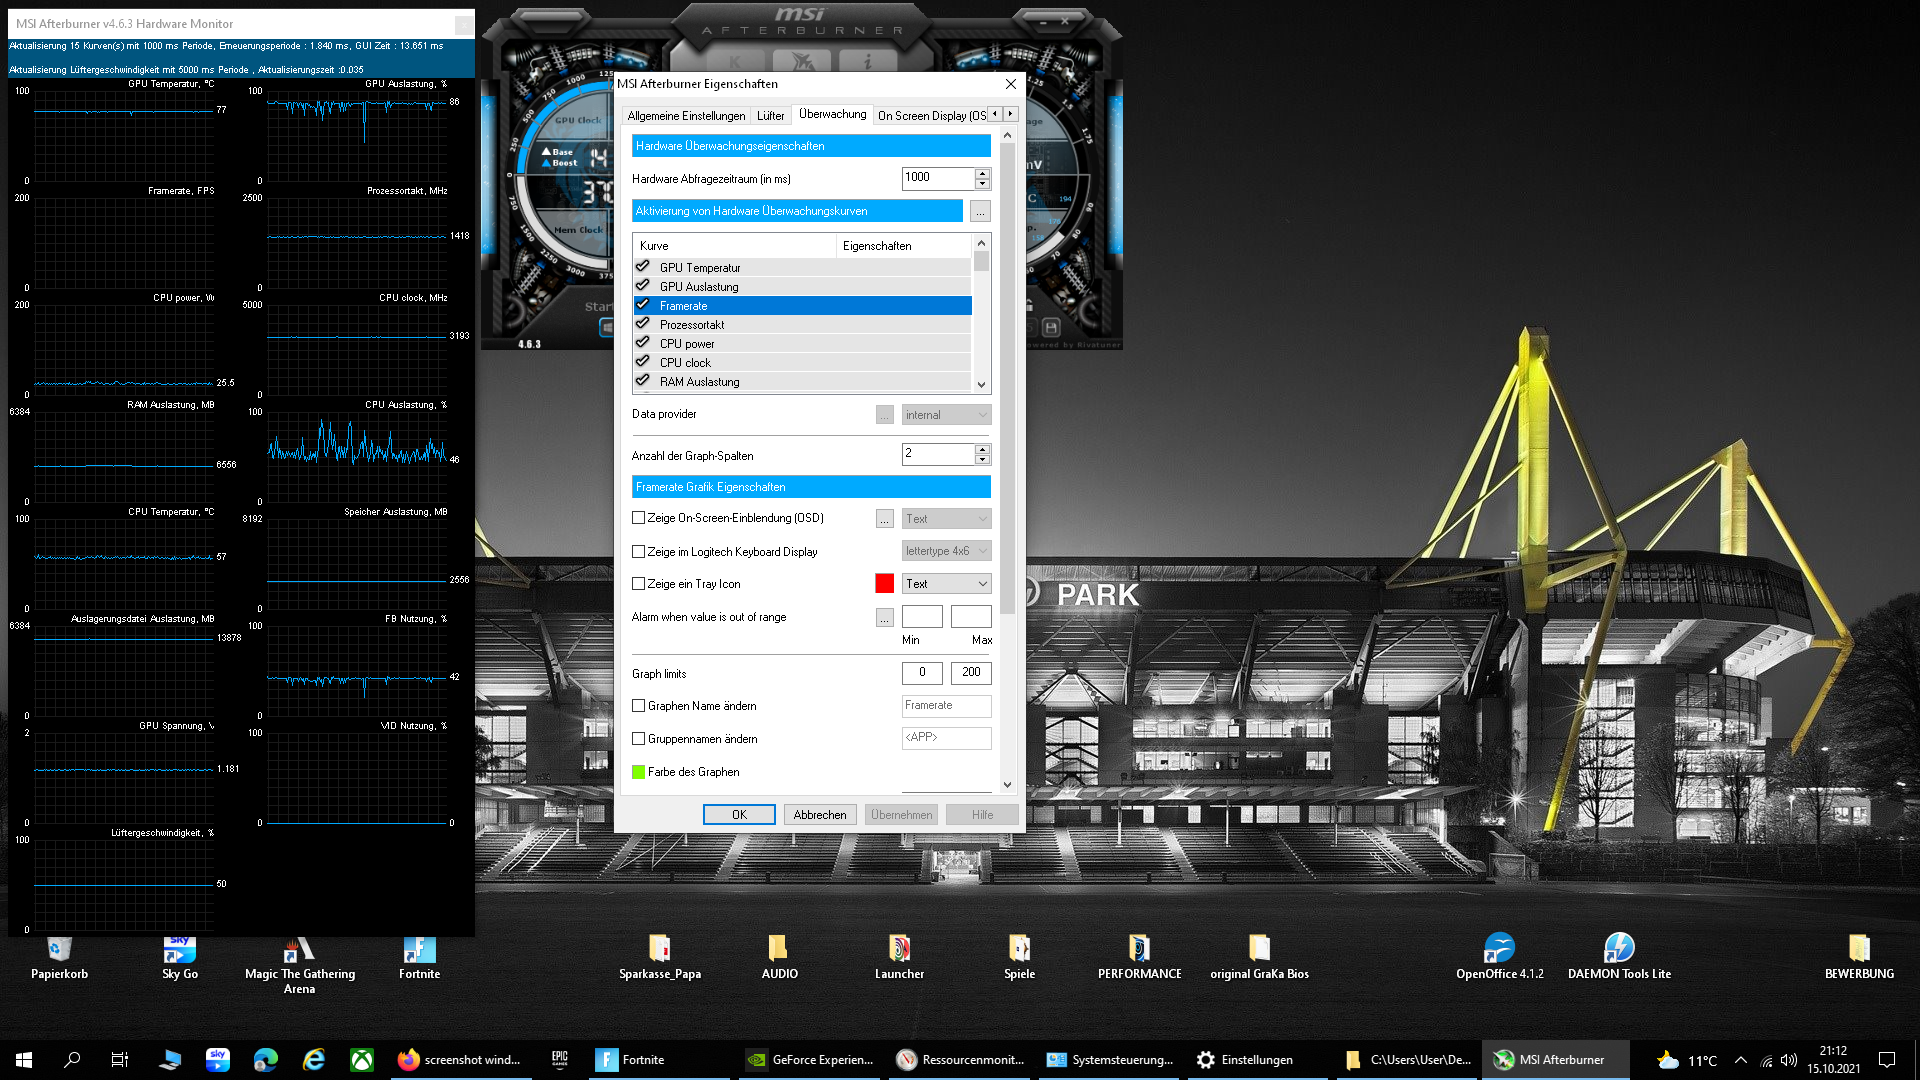Screen dimensions: 1920x1080
Task: Open Xbox app in taskbar
Action: coord(362,1060)
